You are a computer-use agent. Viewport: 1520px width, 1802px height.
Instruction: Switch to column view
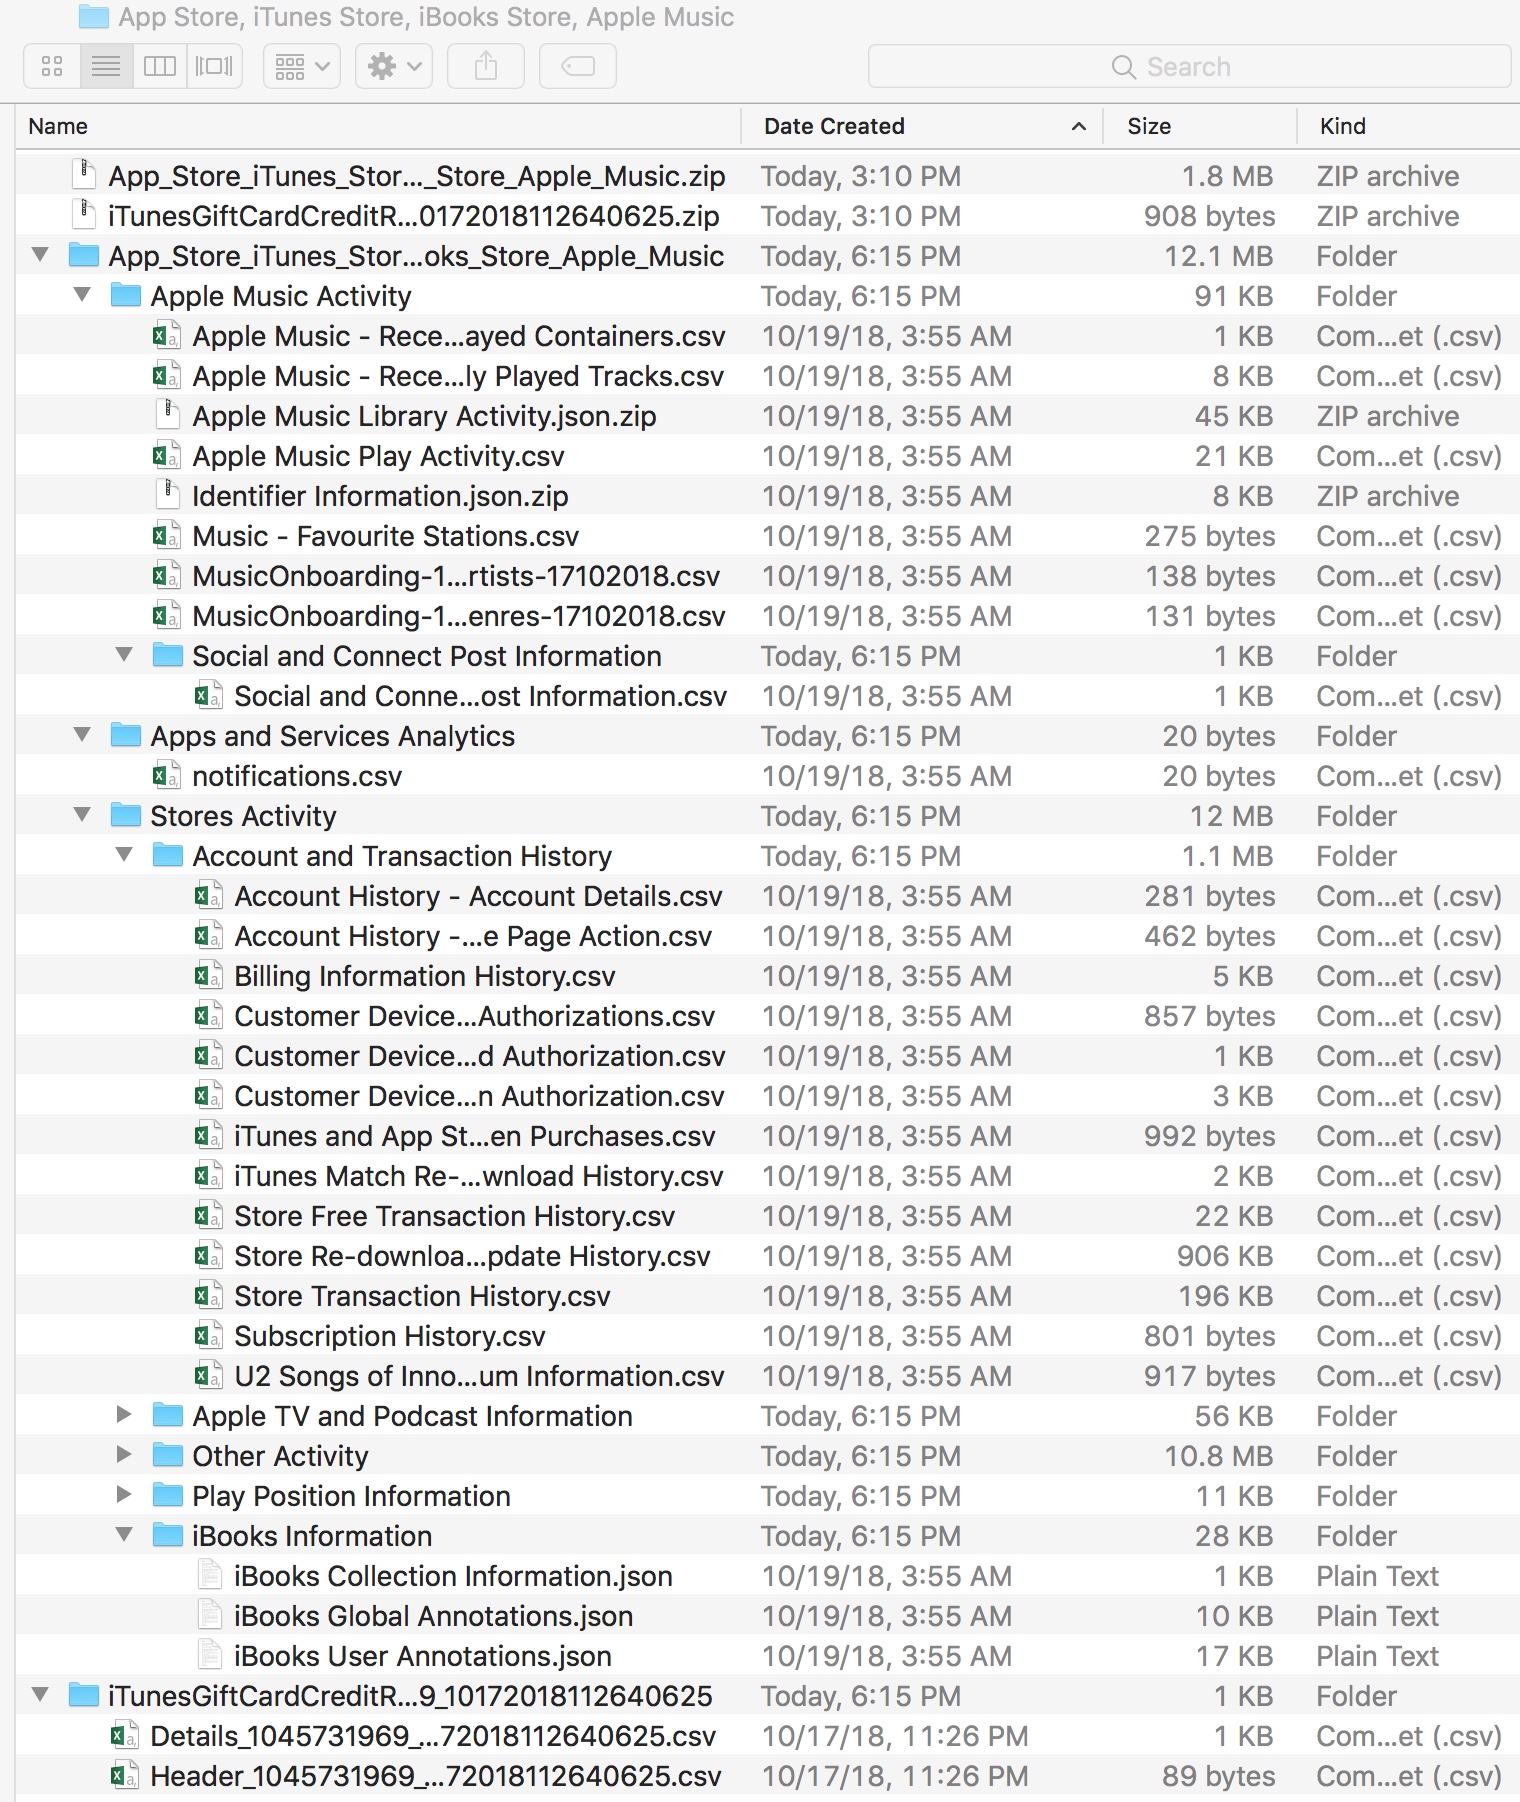click(160, 67)
